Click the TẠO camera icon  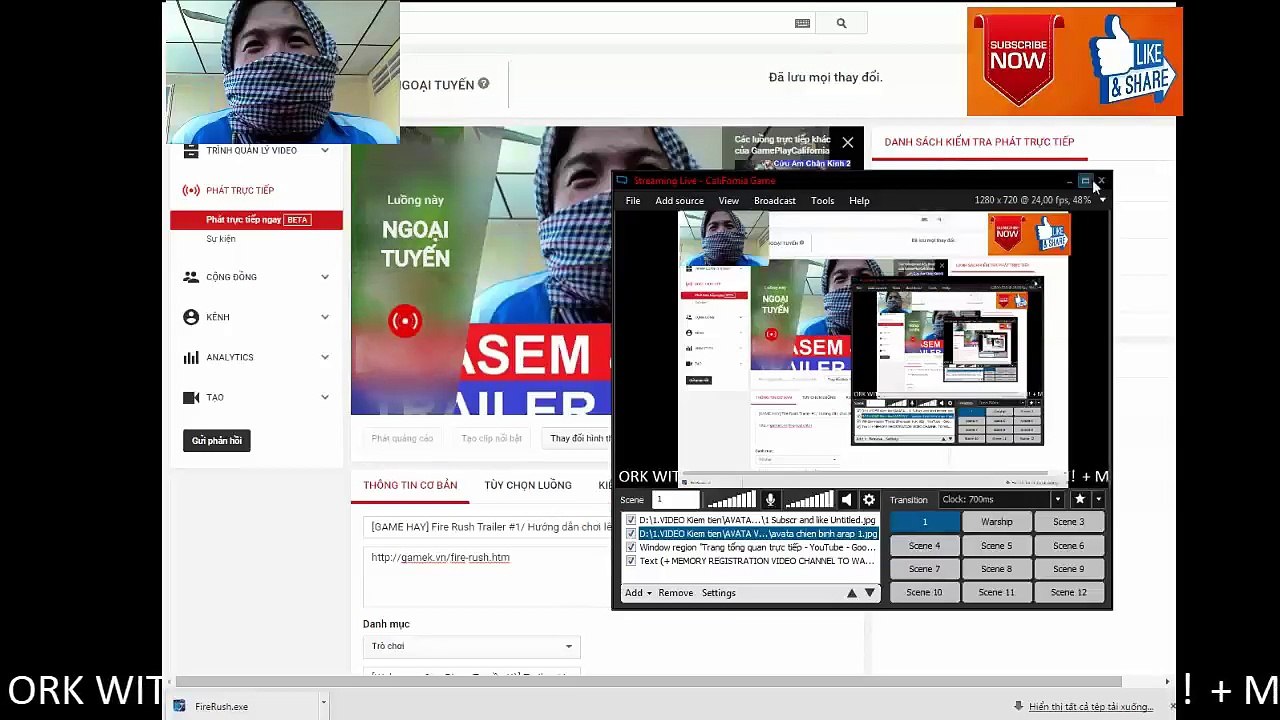point(191,397)
